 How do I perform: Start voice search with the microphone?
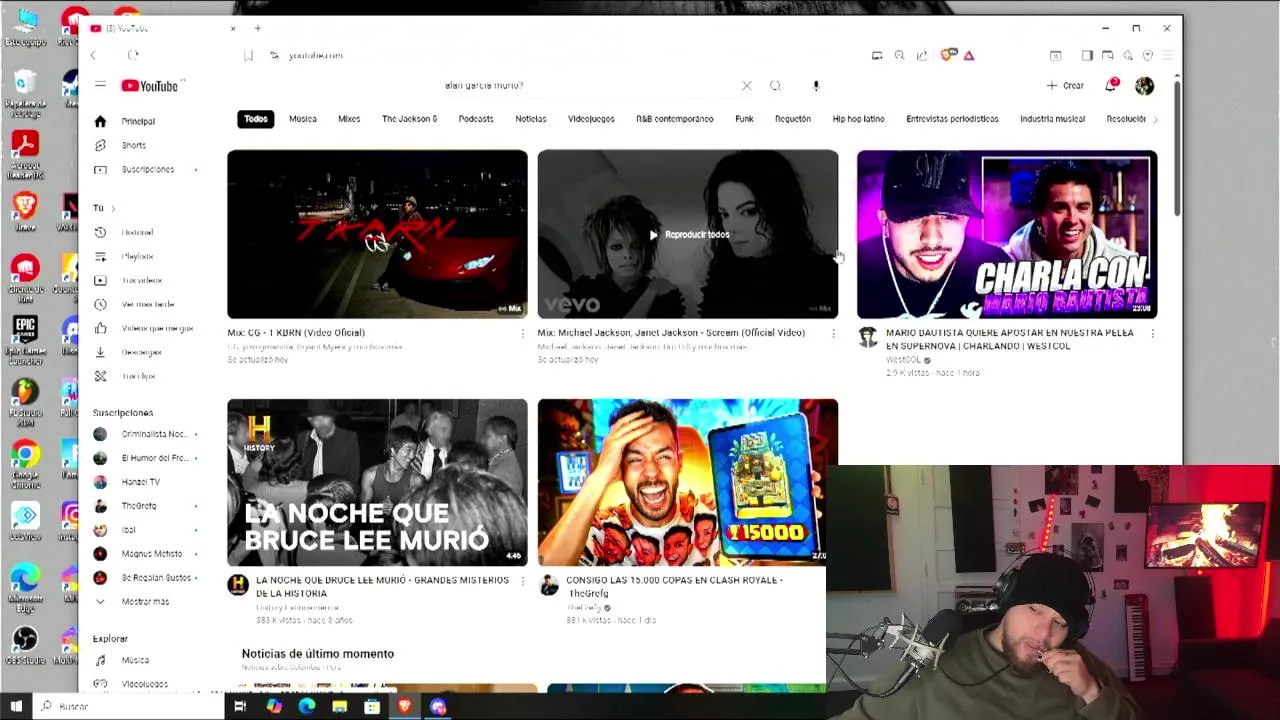(816, 86)
